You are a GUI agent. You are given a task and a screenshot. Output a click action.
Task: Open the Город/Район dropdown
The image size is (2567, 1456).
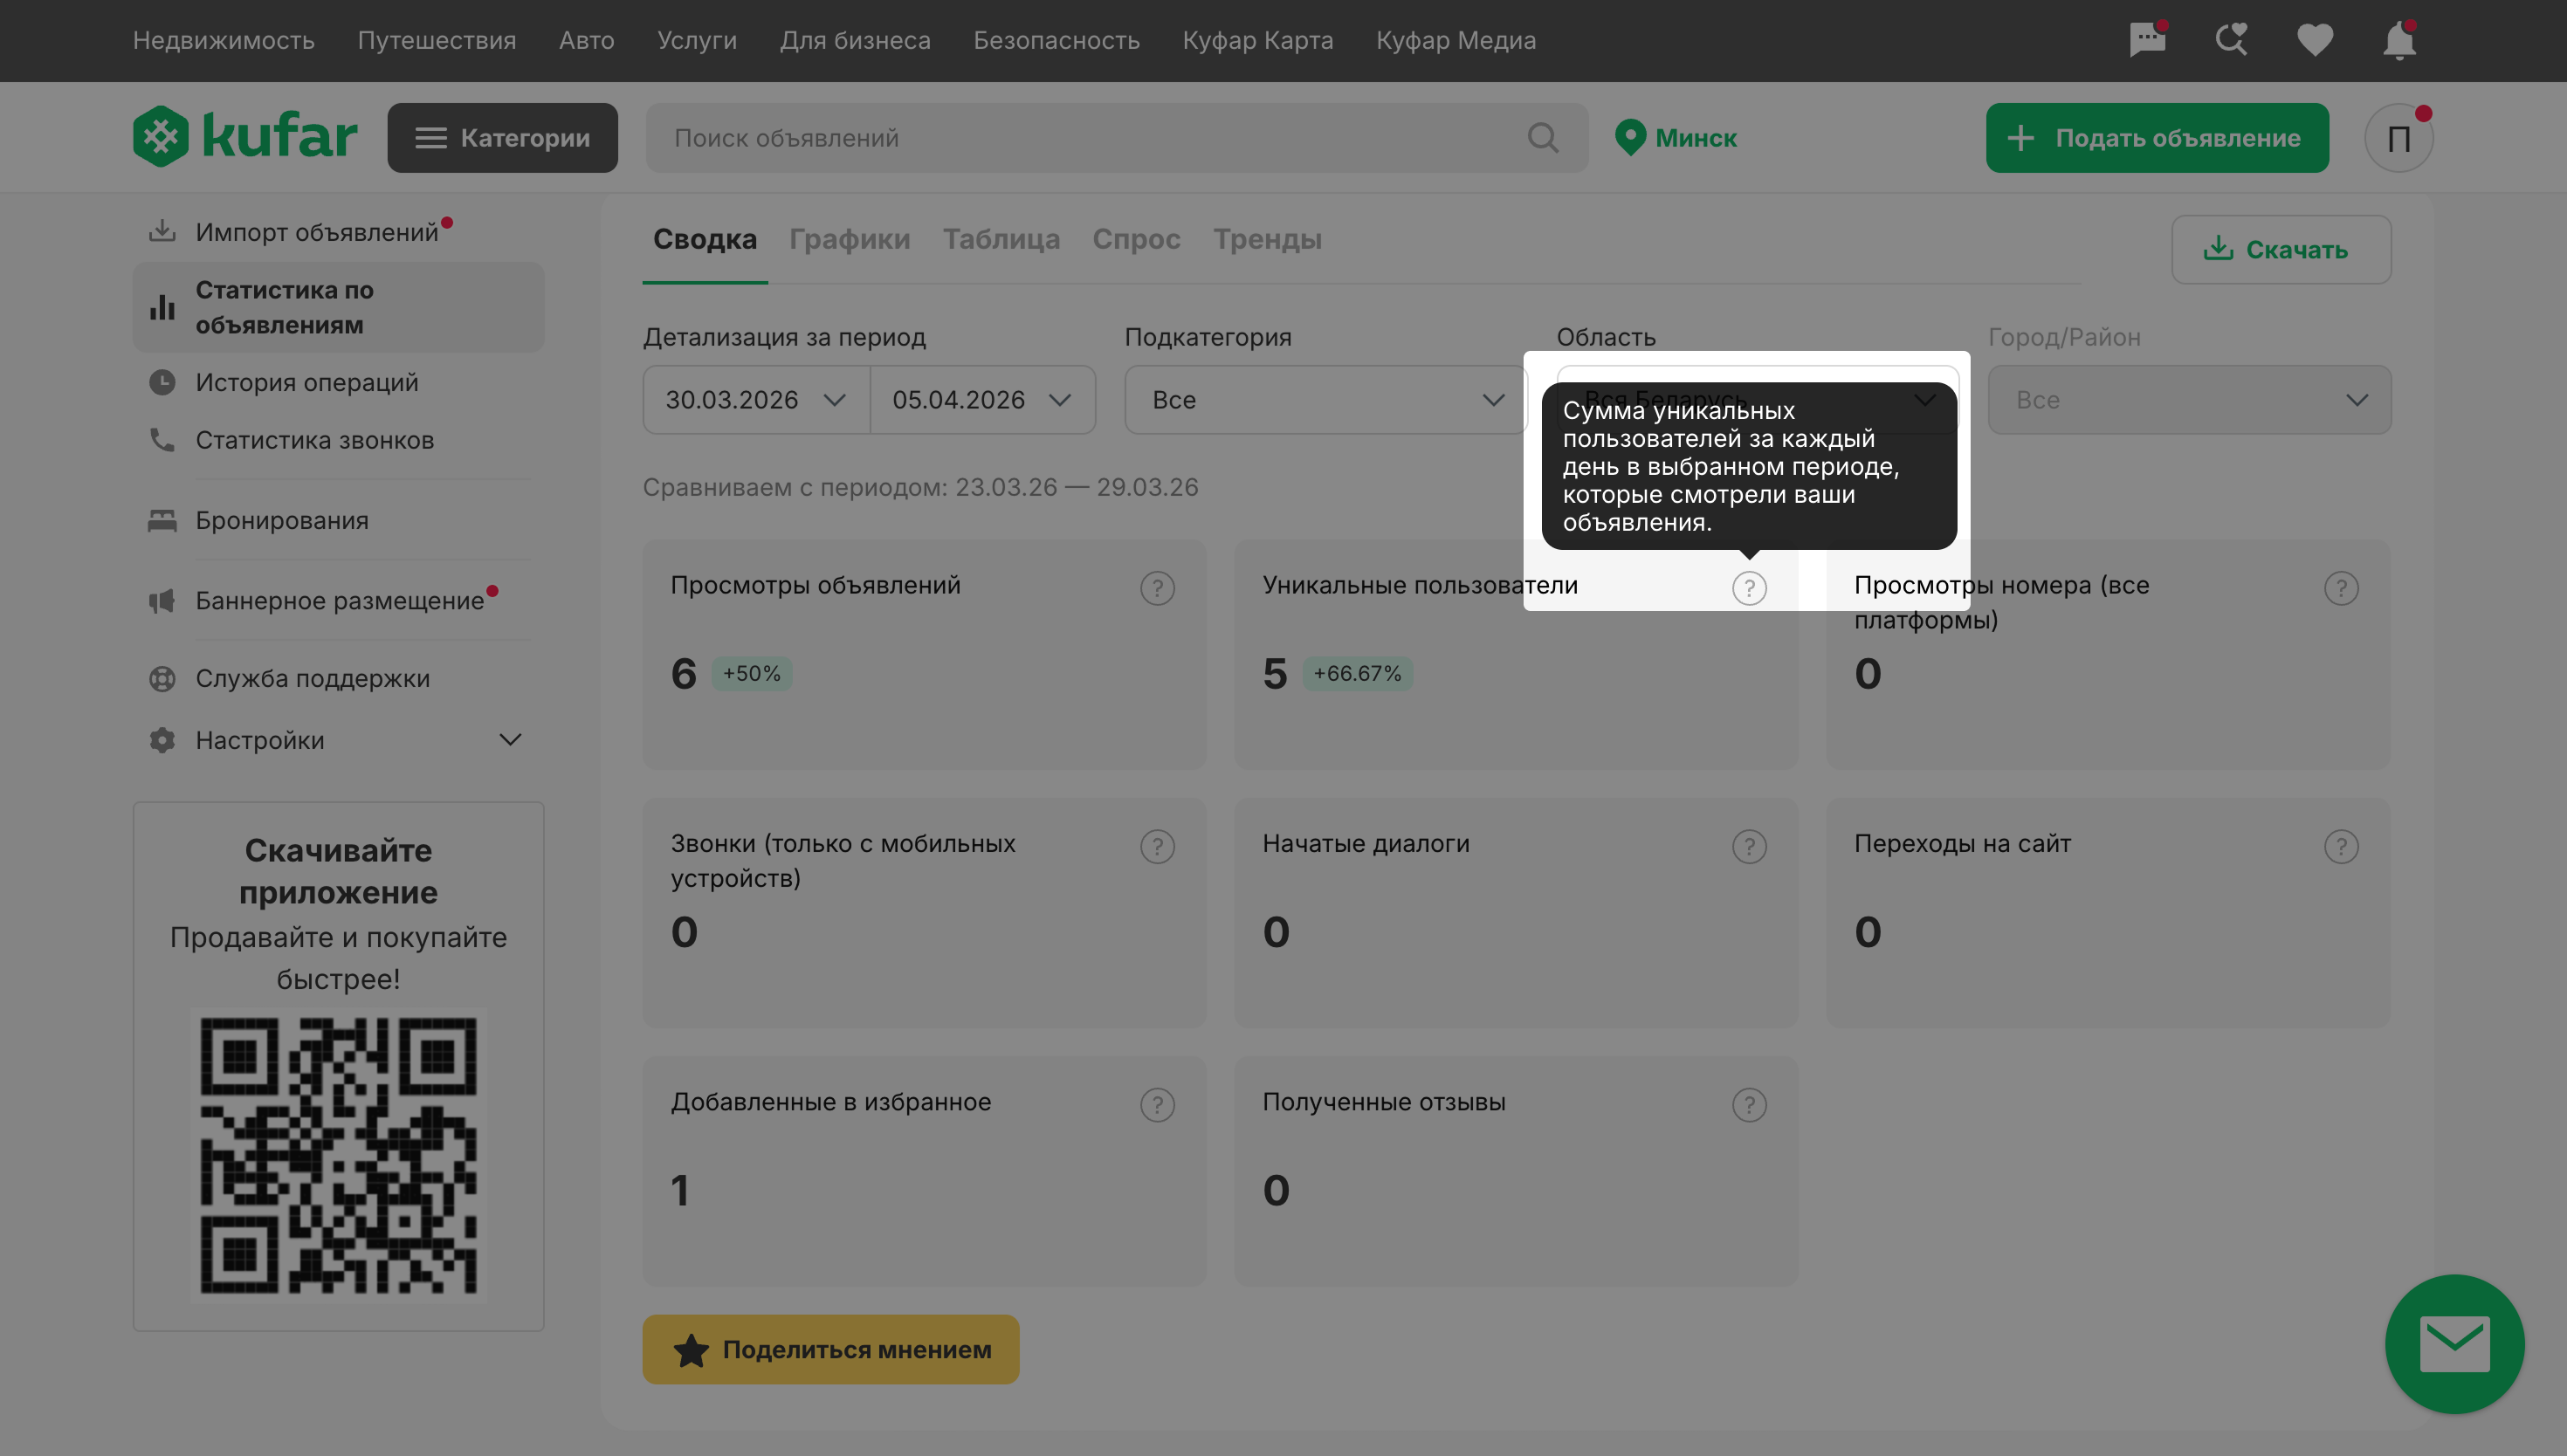coord(2189,400)
